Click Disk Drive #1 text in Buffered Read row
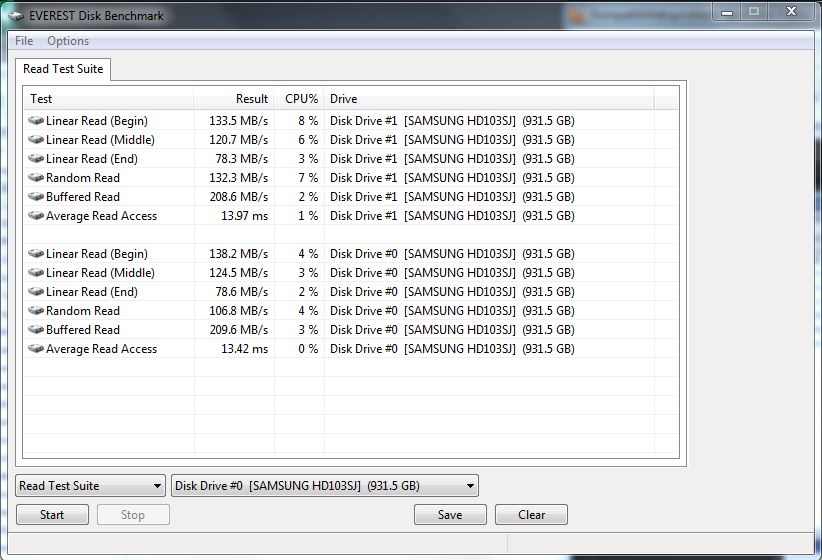This screenshot has width=822, height=560. click(x=363, y=197)
